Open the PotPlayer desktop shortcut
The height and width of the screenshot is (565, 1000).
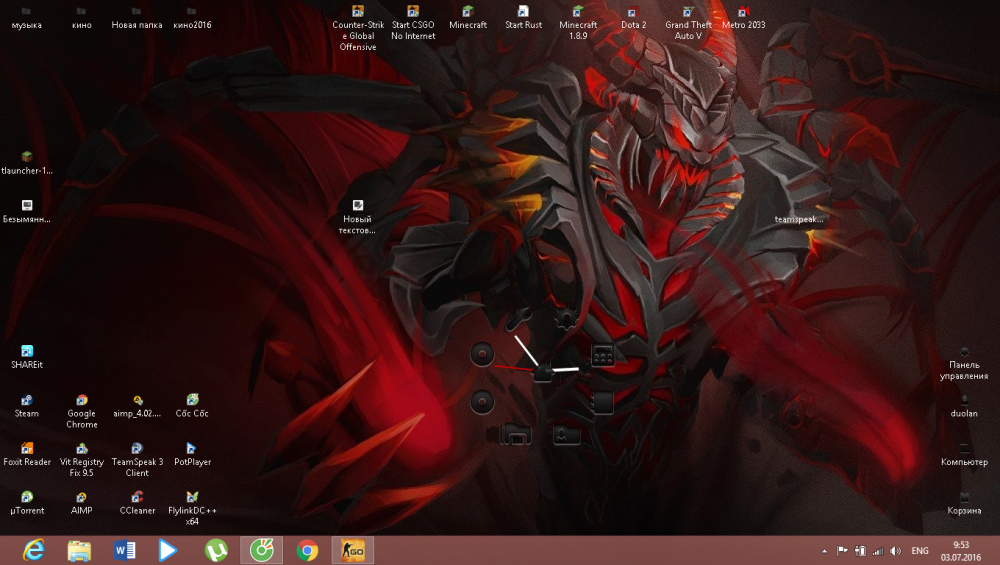point(192,449)
